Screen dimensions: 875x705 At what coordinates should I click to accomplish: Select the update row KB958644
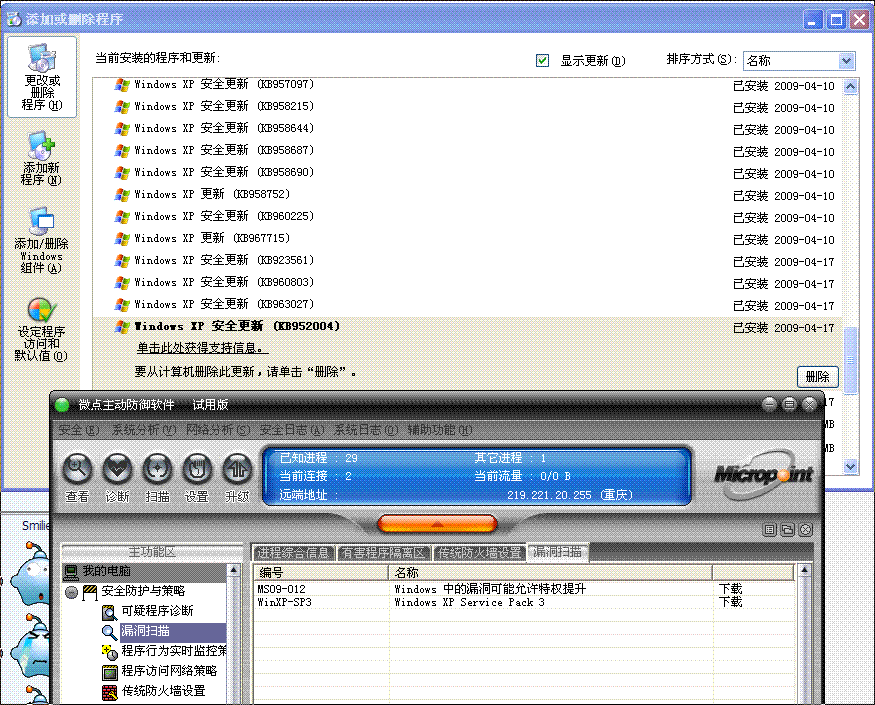tap(468, 129)
